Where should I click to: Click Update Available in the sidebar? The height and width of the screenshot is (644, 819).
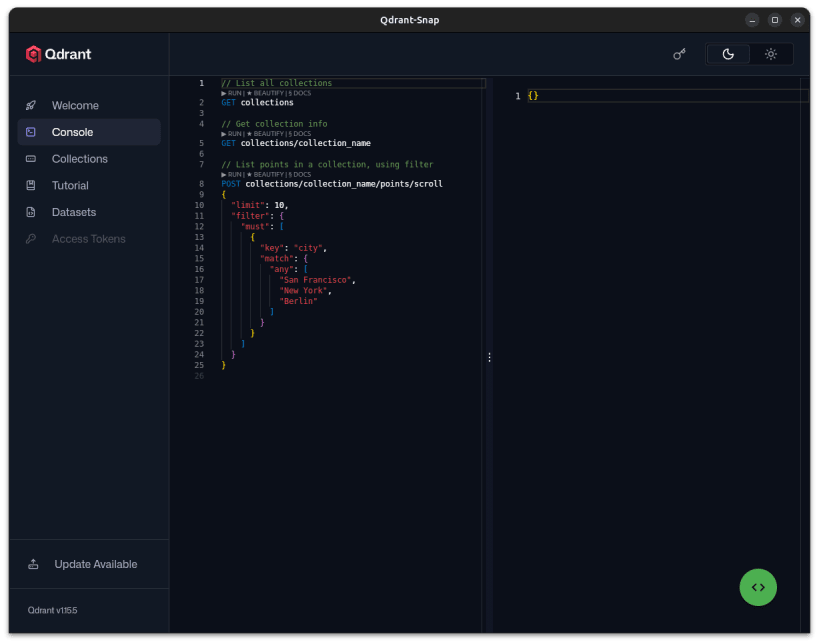click(x=89, y=564)
